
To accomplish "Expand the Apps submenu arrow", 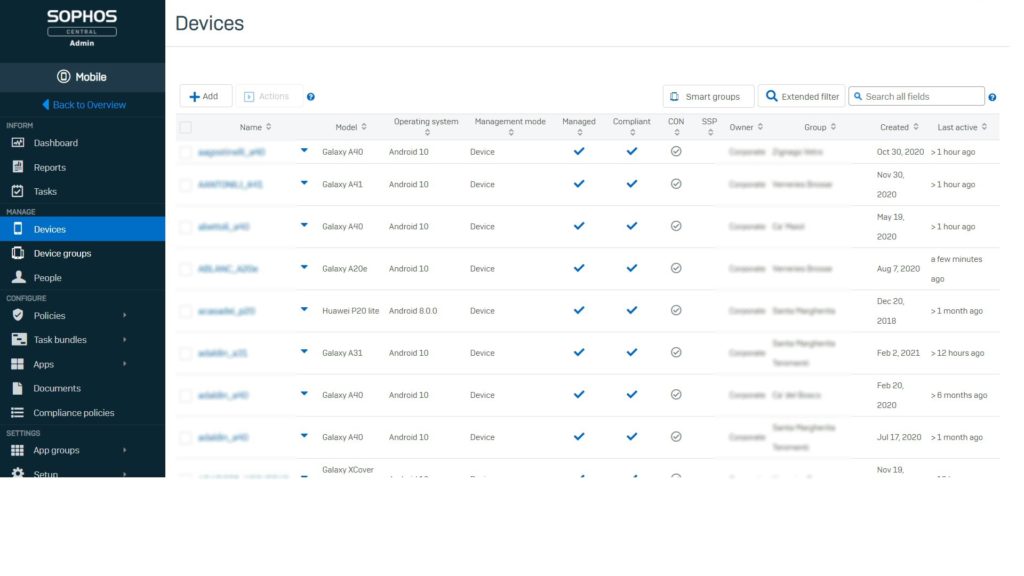I will coord(124,364).
